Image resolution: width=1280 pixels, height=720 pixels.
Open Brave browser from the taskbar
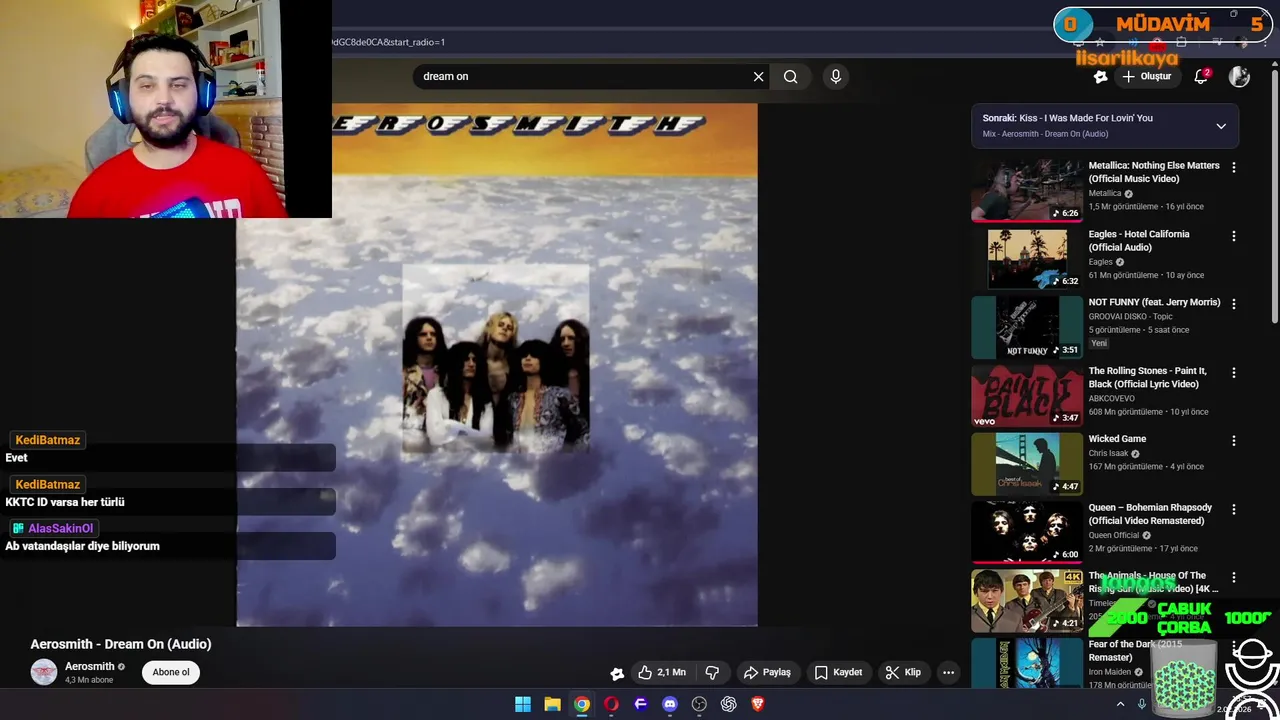coord(758,704)
